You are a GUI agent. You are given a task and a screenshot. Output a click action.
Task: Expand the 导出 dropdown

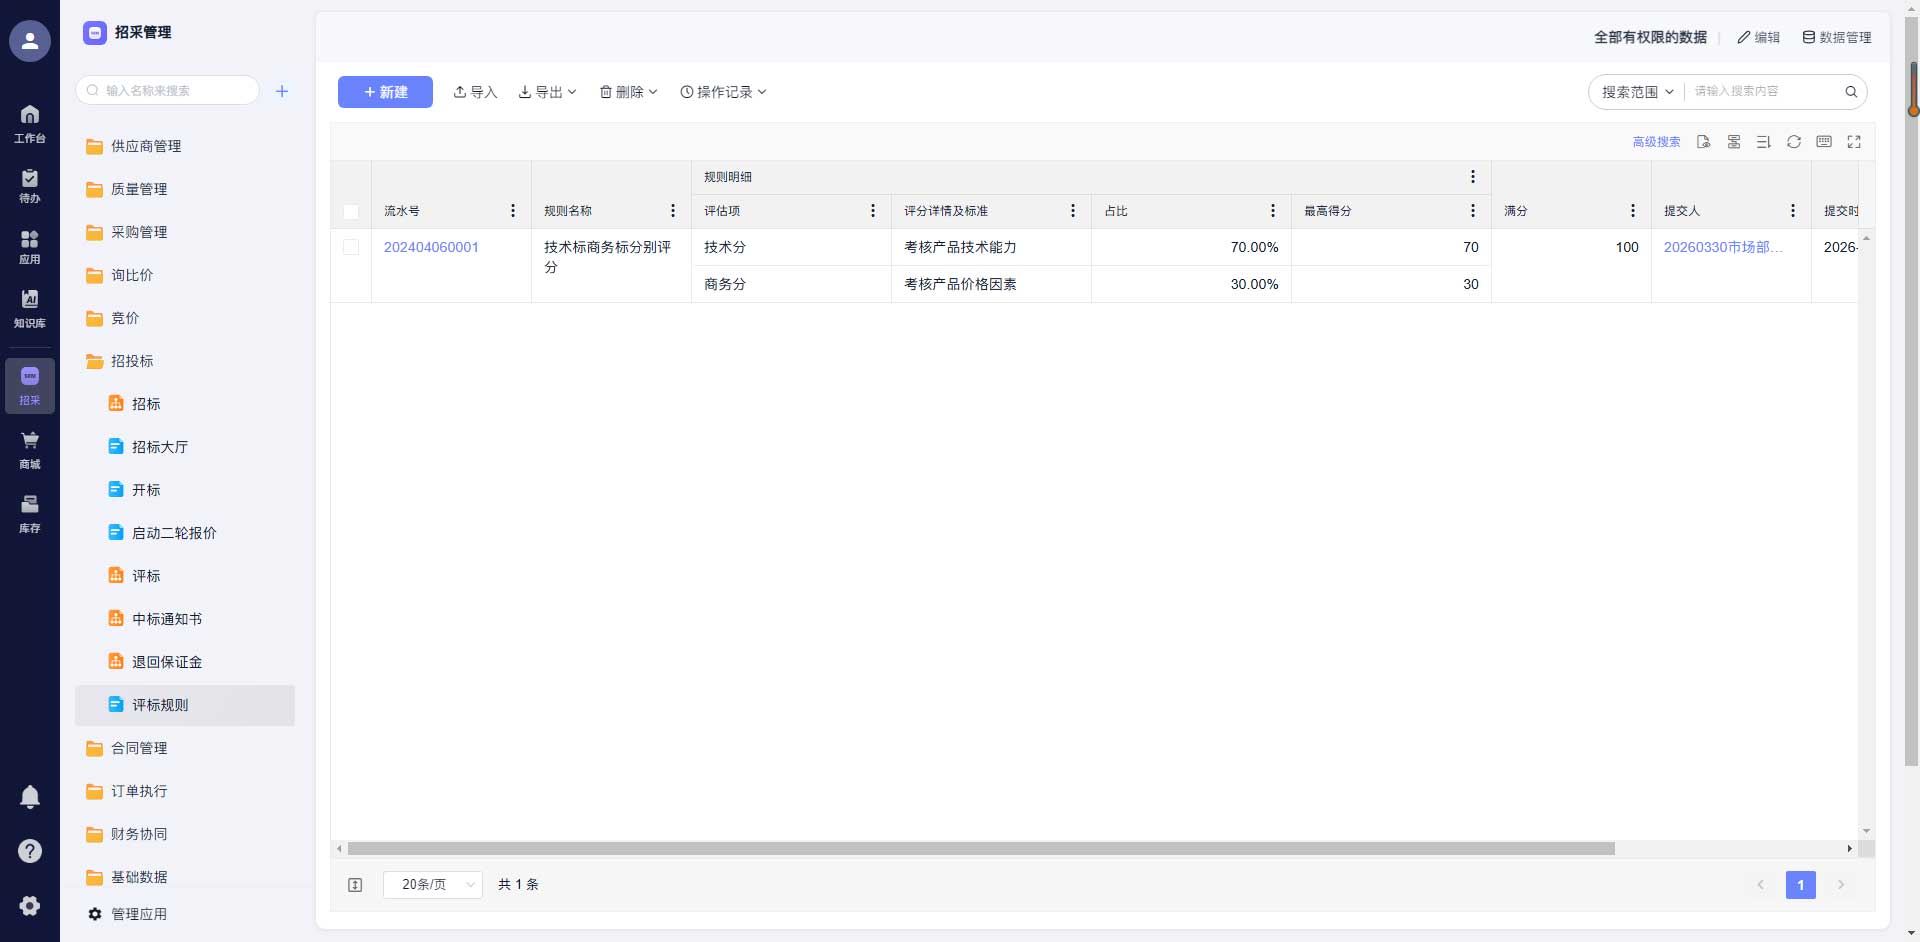tap(548, 92)
